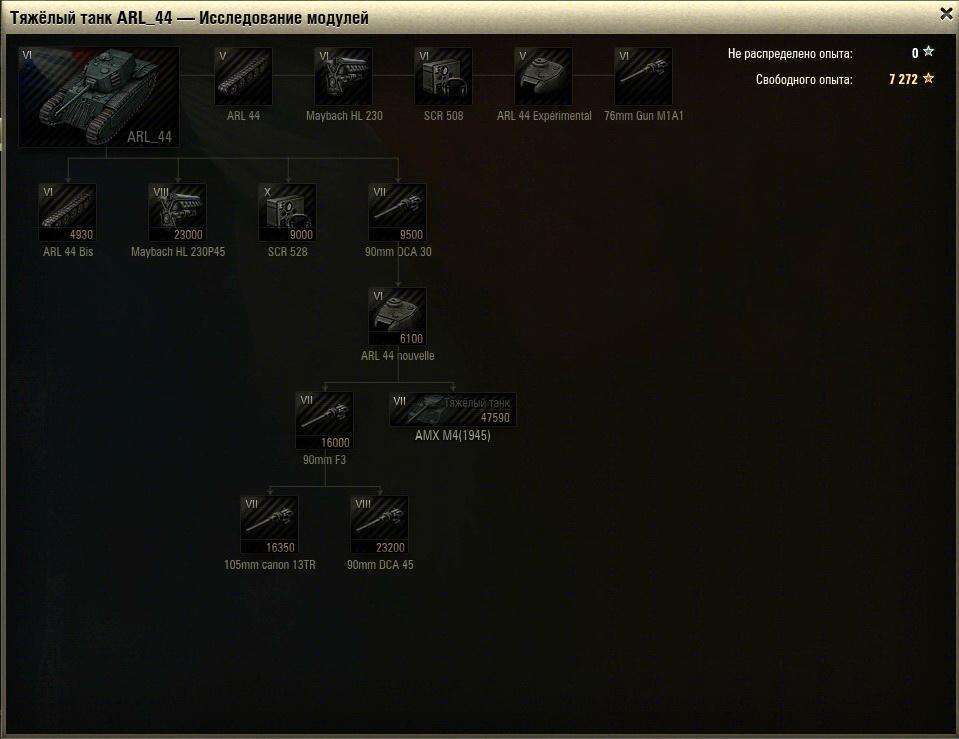959x739 pixels.
Task: Click the '76mm Gun M1A1' module label
Action: click(x=644, y=116)
